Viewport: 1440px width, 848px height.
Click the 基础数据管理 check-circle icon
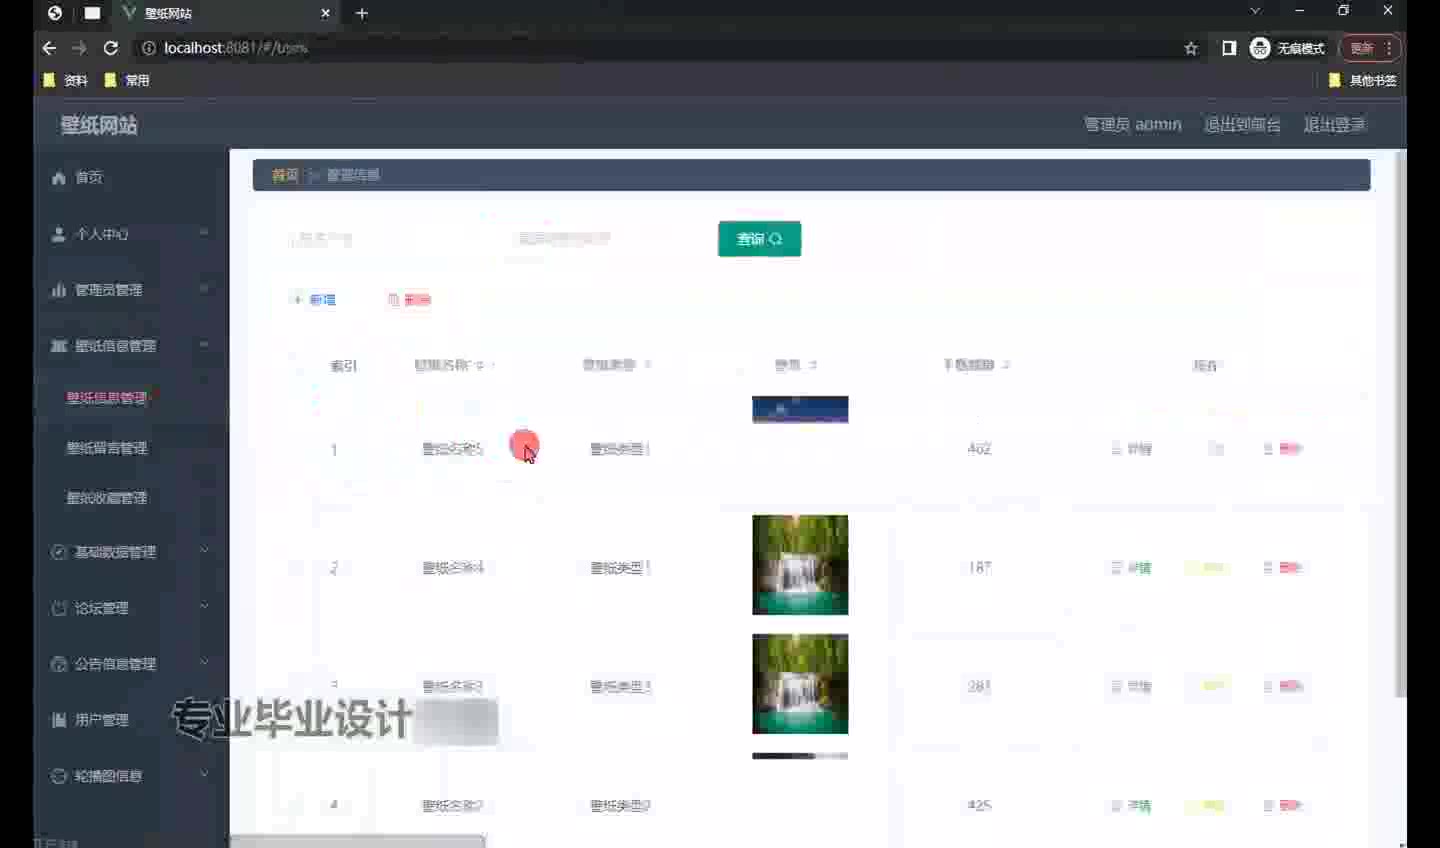coord(59,552)
